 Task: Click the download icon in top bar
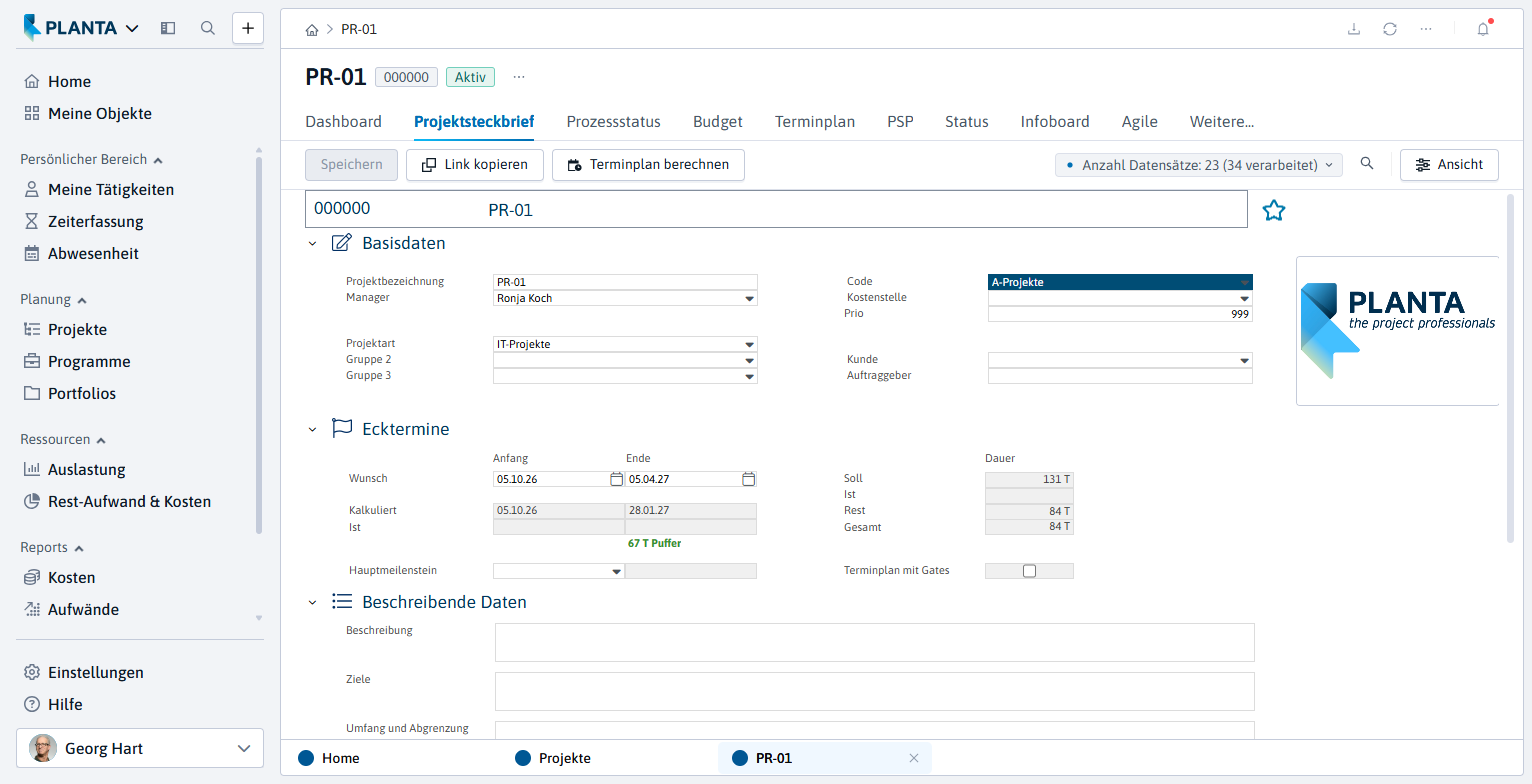coord(1354,29)
